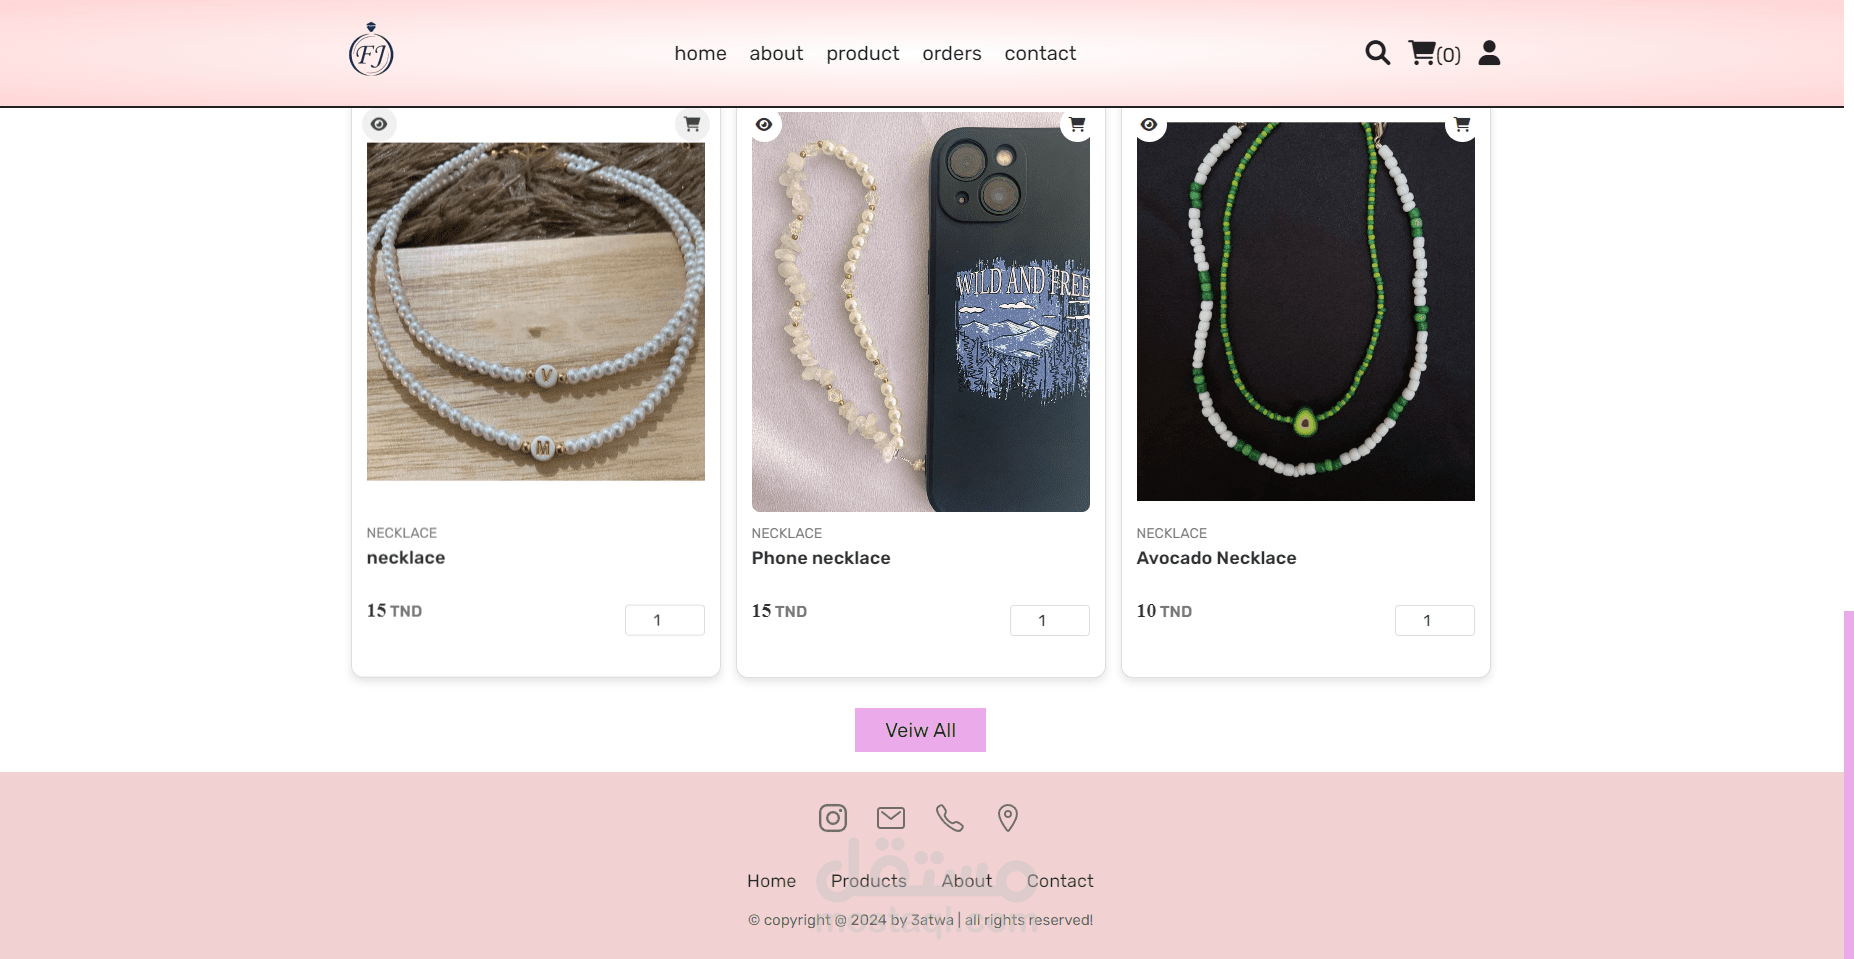Quick view Avocado Necklace via eye icon
1854x959 pixels.
click(x=1149, y=125)
